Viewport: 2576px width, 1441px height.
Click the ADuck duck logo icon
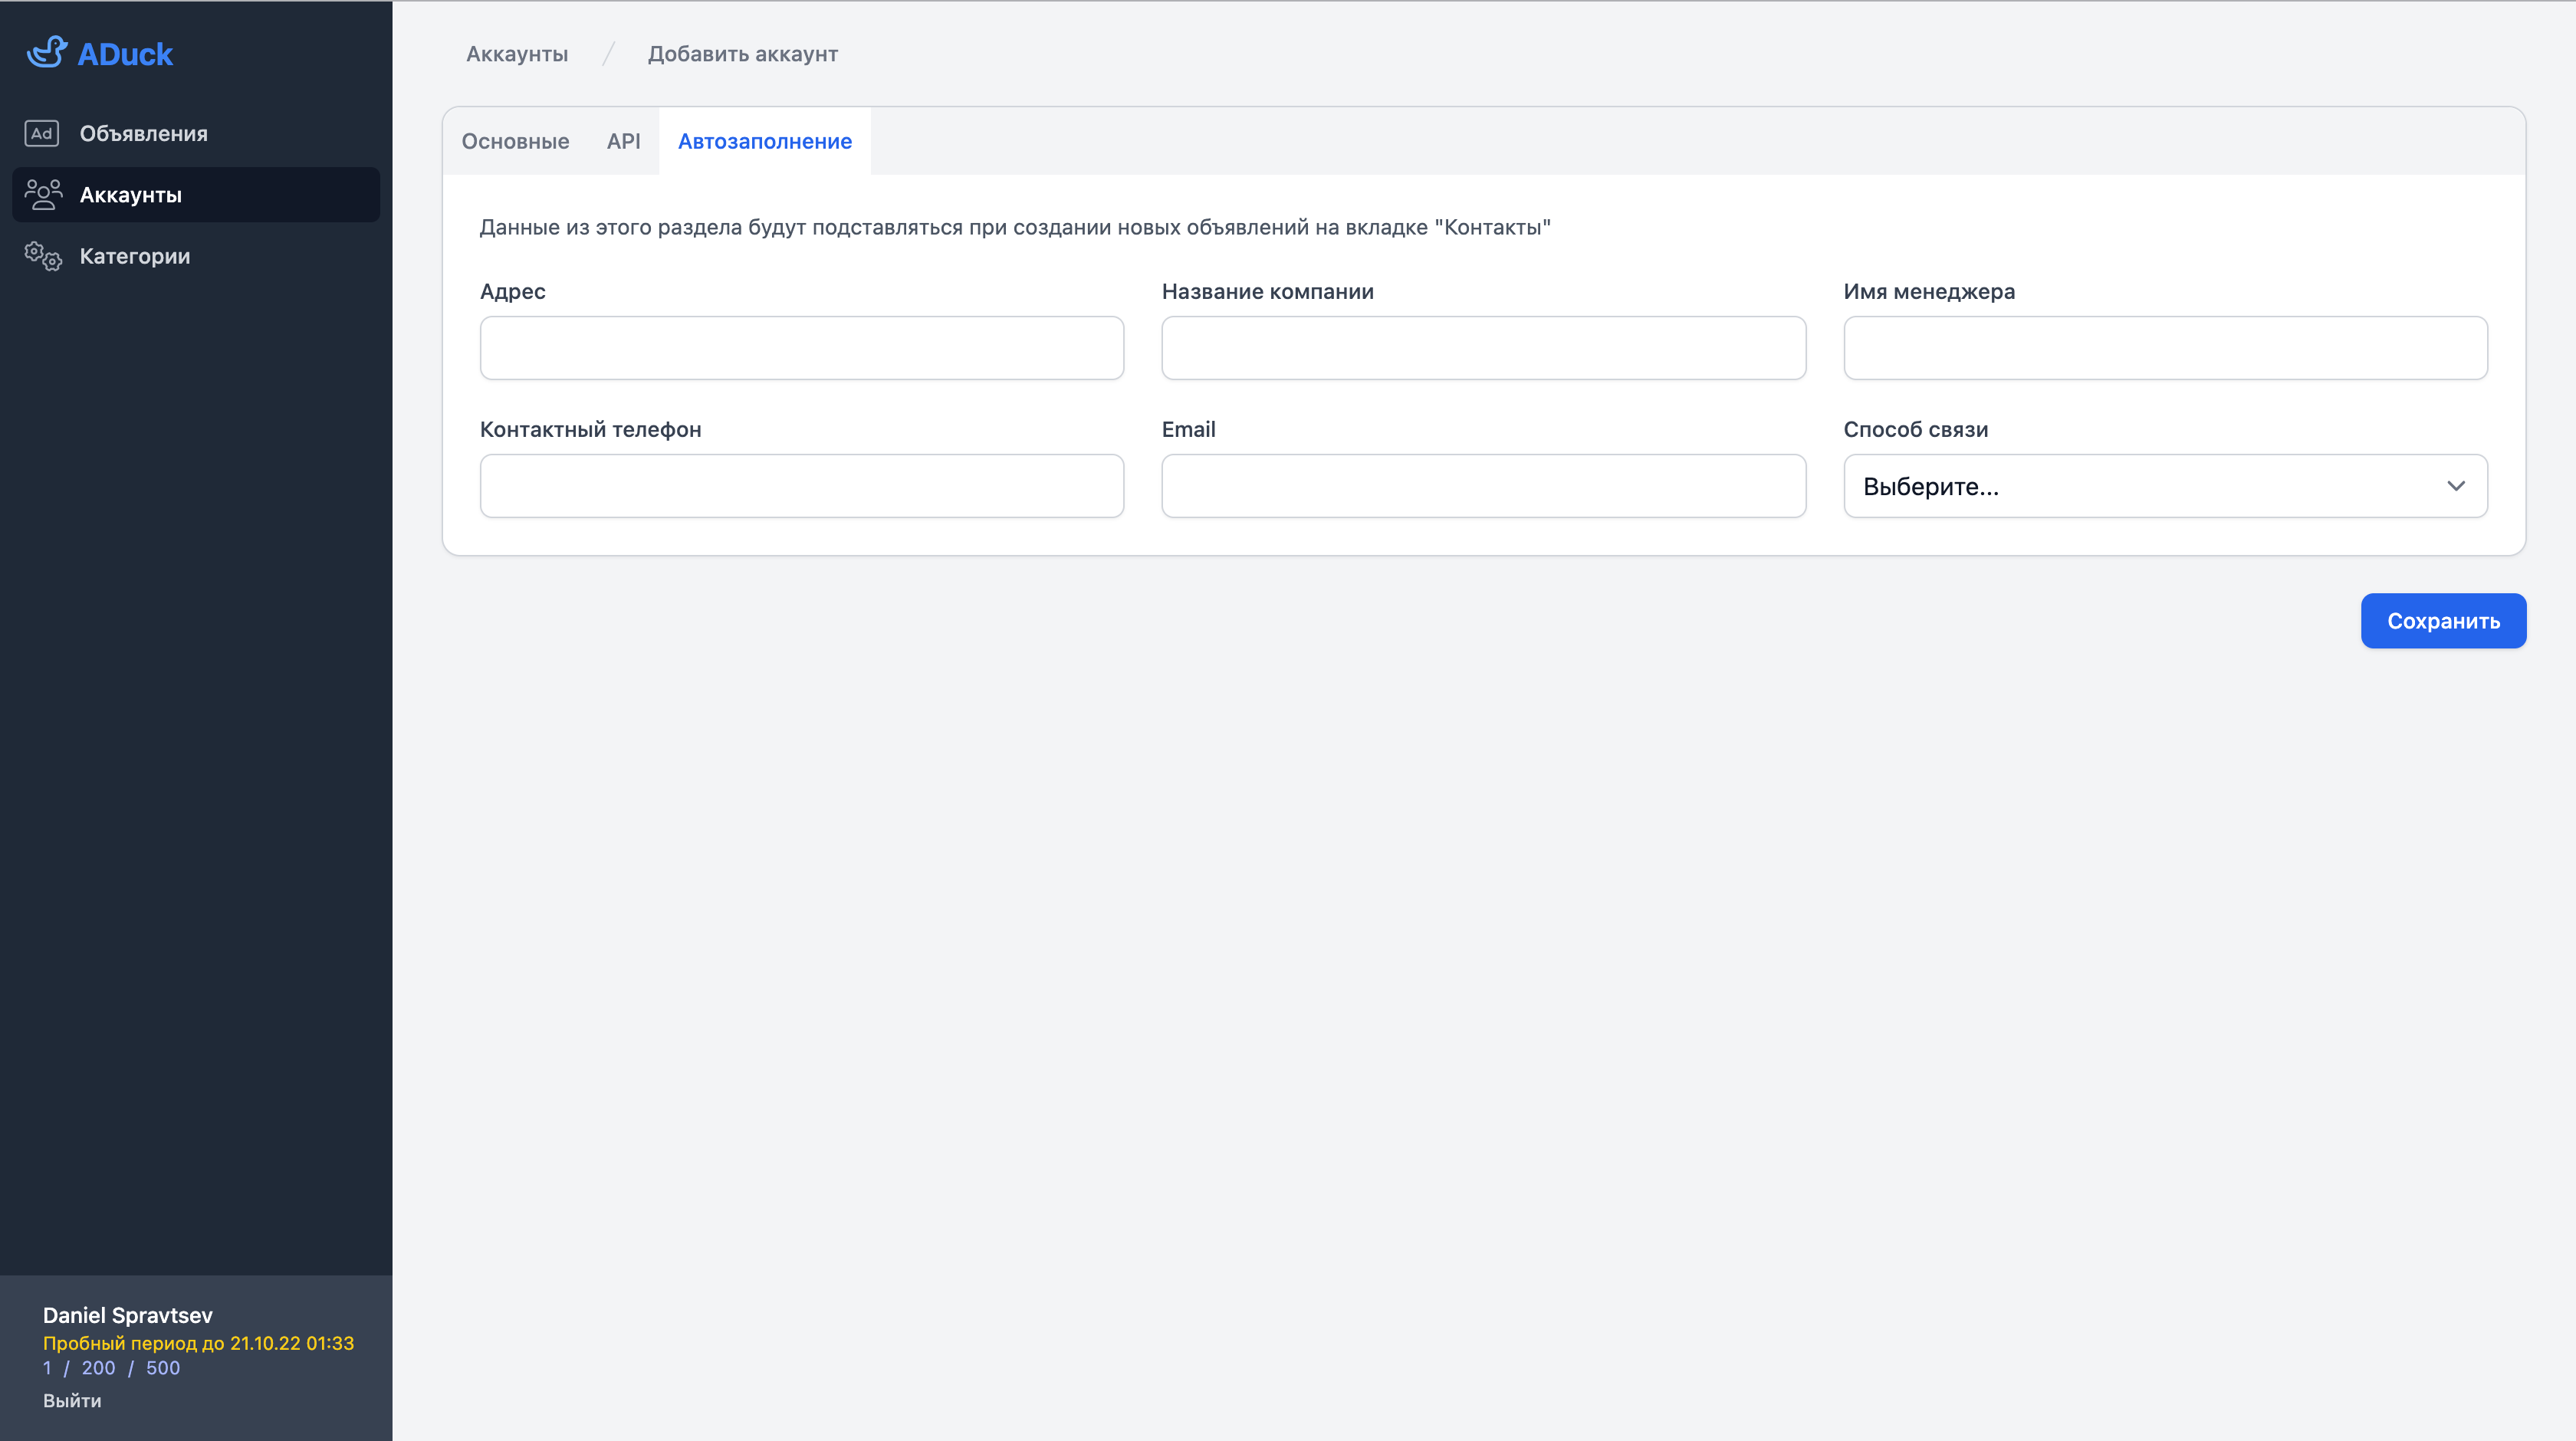46,53
